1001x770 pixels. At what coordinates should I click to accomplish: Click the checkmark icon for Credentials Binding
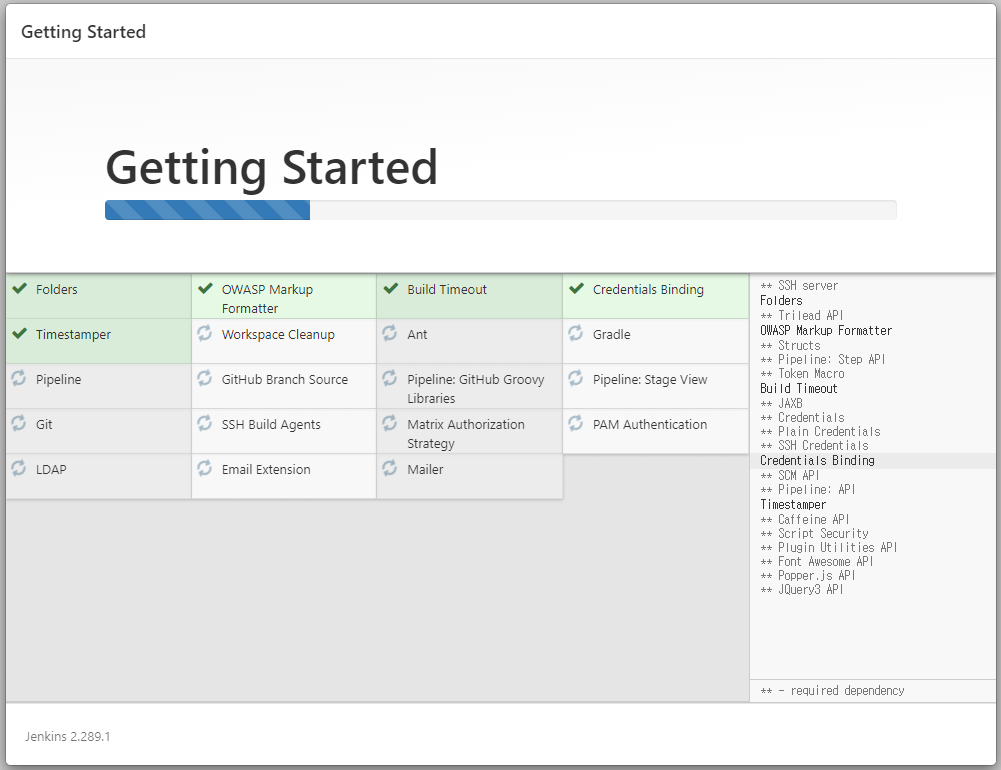[x=576, y=289]
